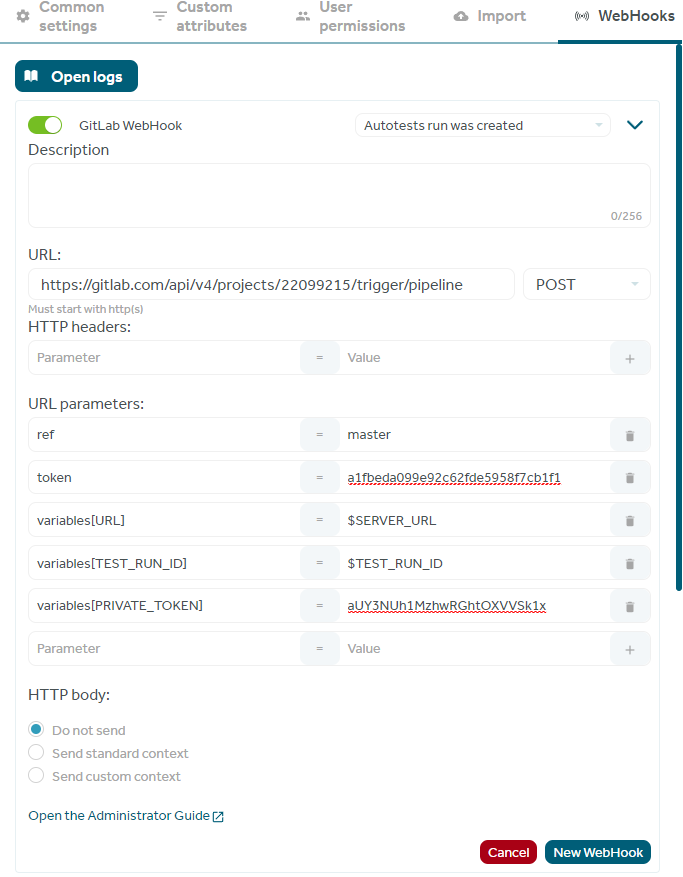683x877 pixels.
Task: Delete the variables[PRIVATE_TOKEN] parameter
Action: click(630, 606)
